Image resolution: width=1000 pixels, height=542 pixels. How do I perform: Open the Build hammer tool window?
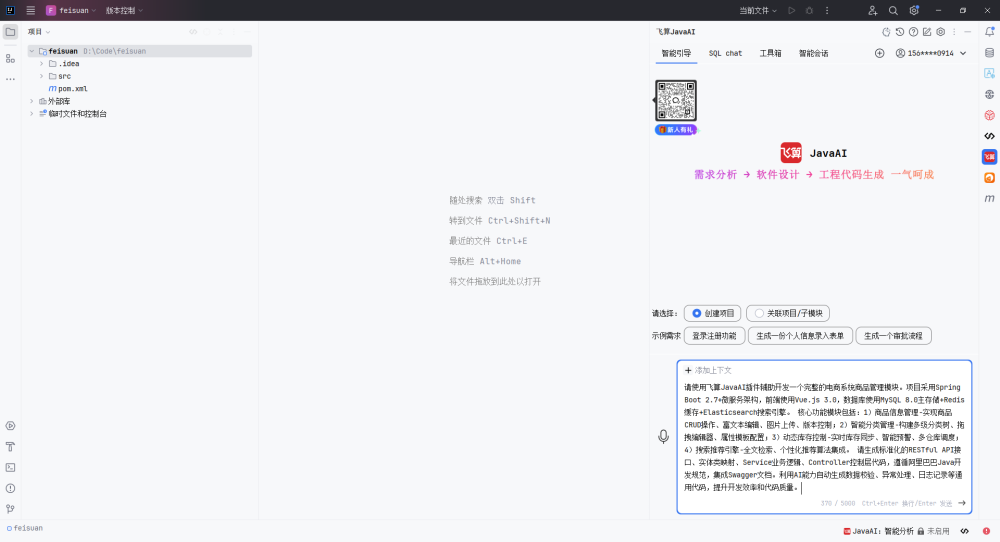(x=10, y=447)
